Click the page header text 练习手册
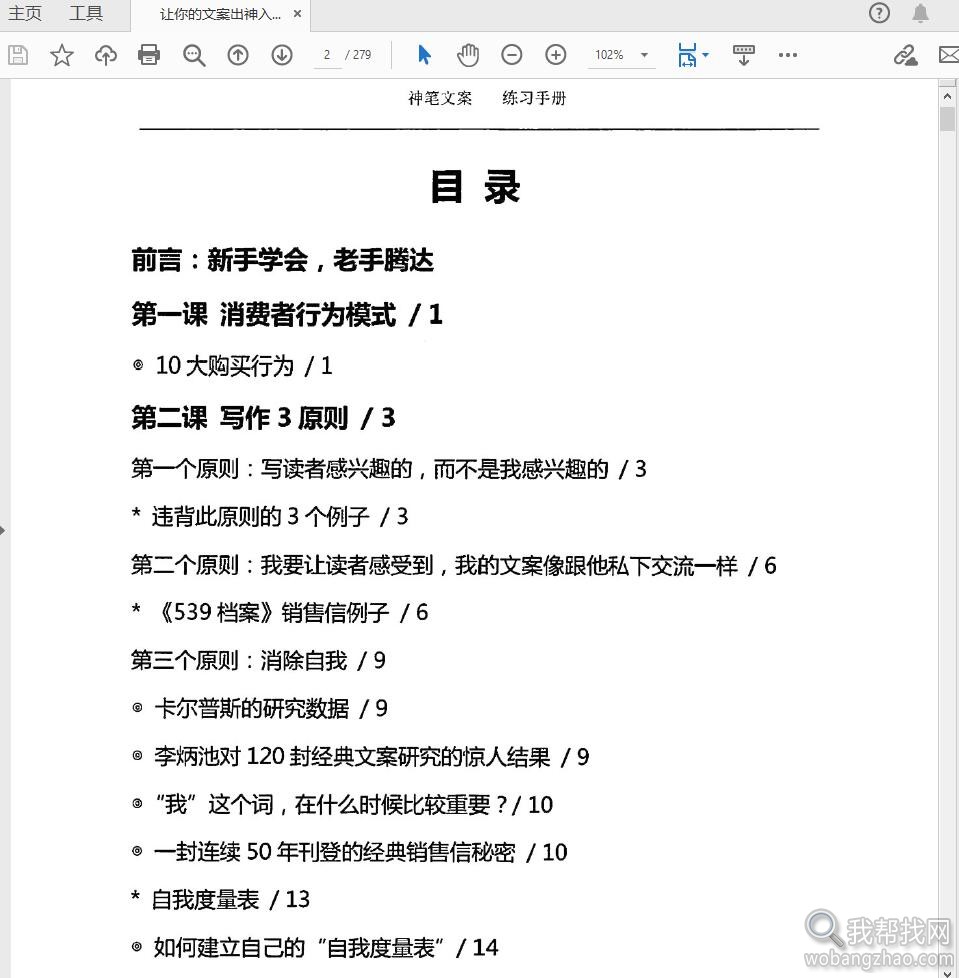This screenshot has width=959, height=978. click(534, 98)
